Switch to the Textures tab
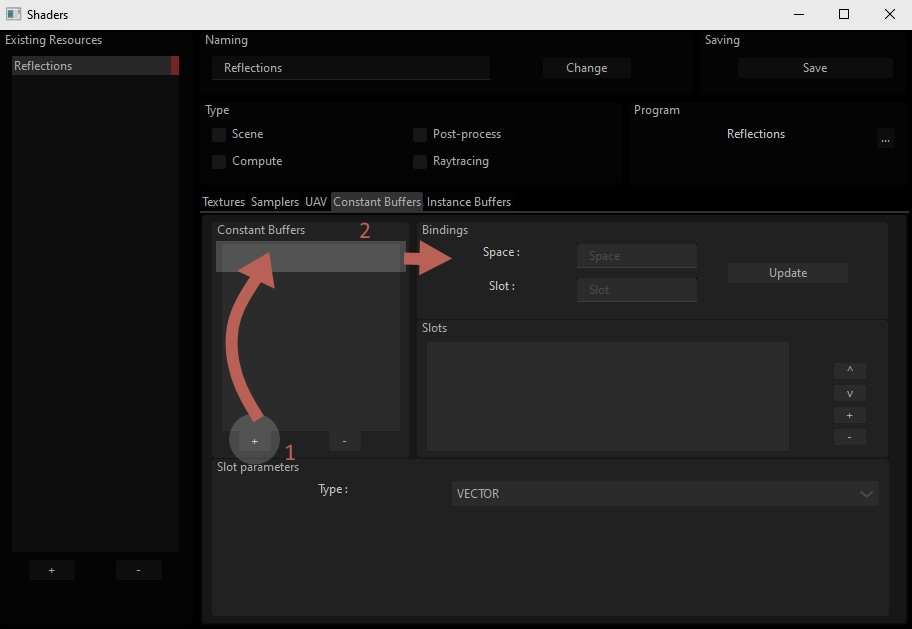912x629 pixels. pos(223,202)
